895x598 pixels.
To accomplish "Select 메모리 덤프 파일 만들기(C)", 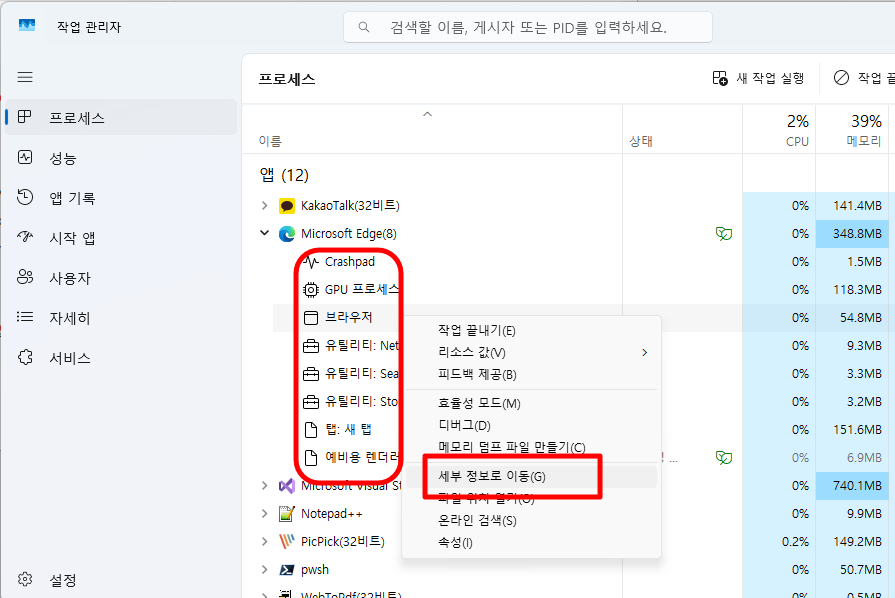I will (x=531, y=447).
